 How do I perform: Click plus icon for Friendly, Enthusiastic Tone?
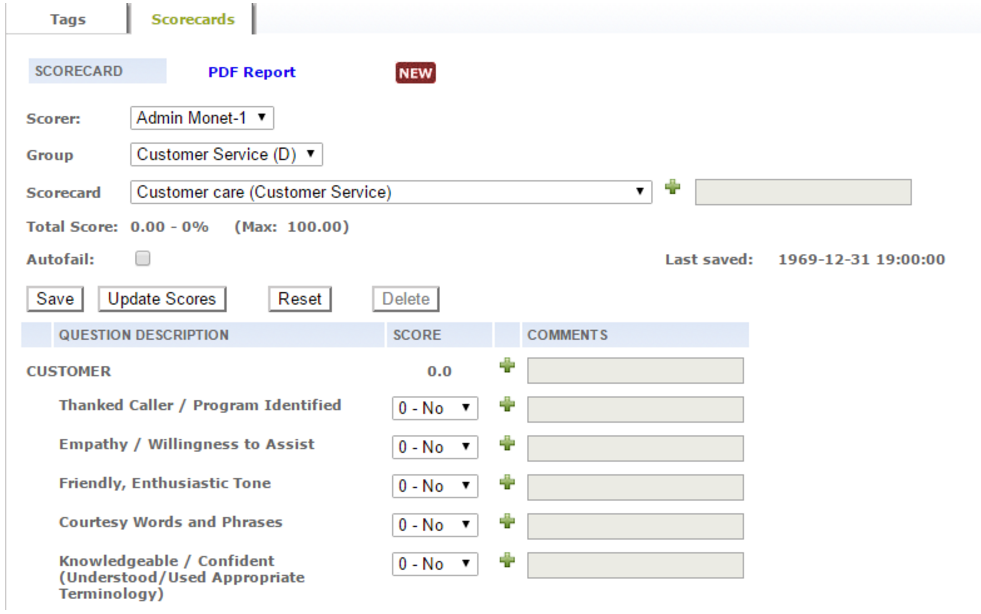point(507,483)
